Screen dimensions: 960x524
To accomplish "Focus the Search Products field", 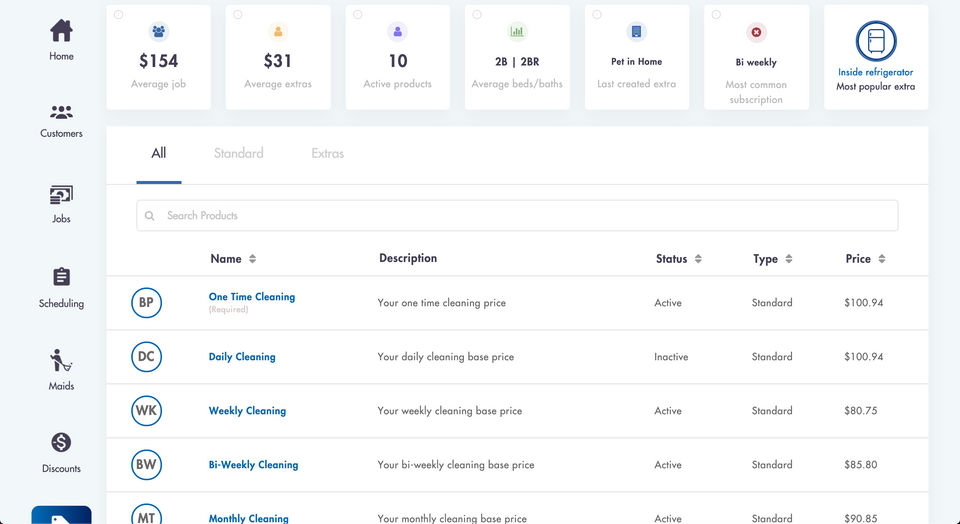I will pyautogui.click(x=517, y=215).
